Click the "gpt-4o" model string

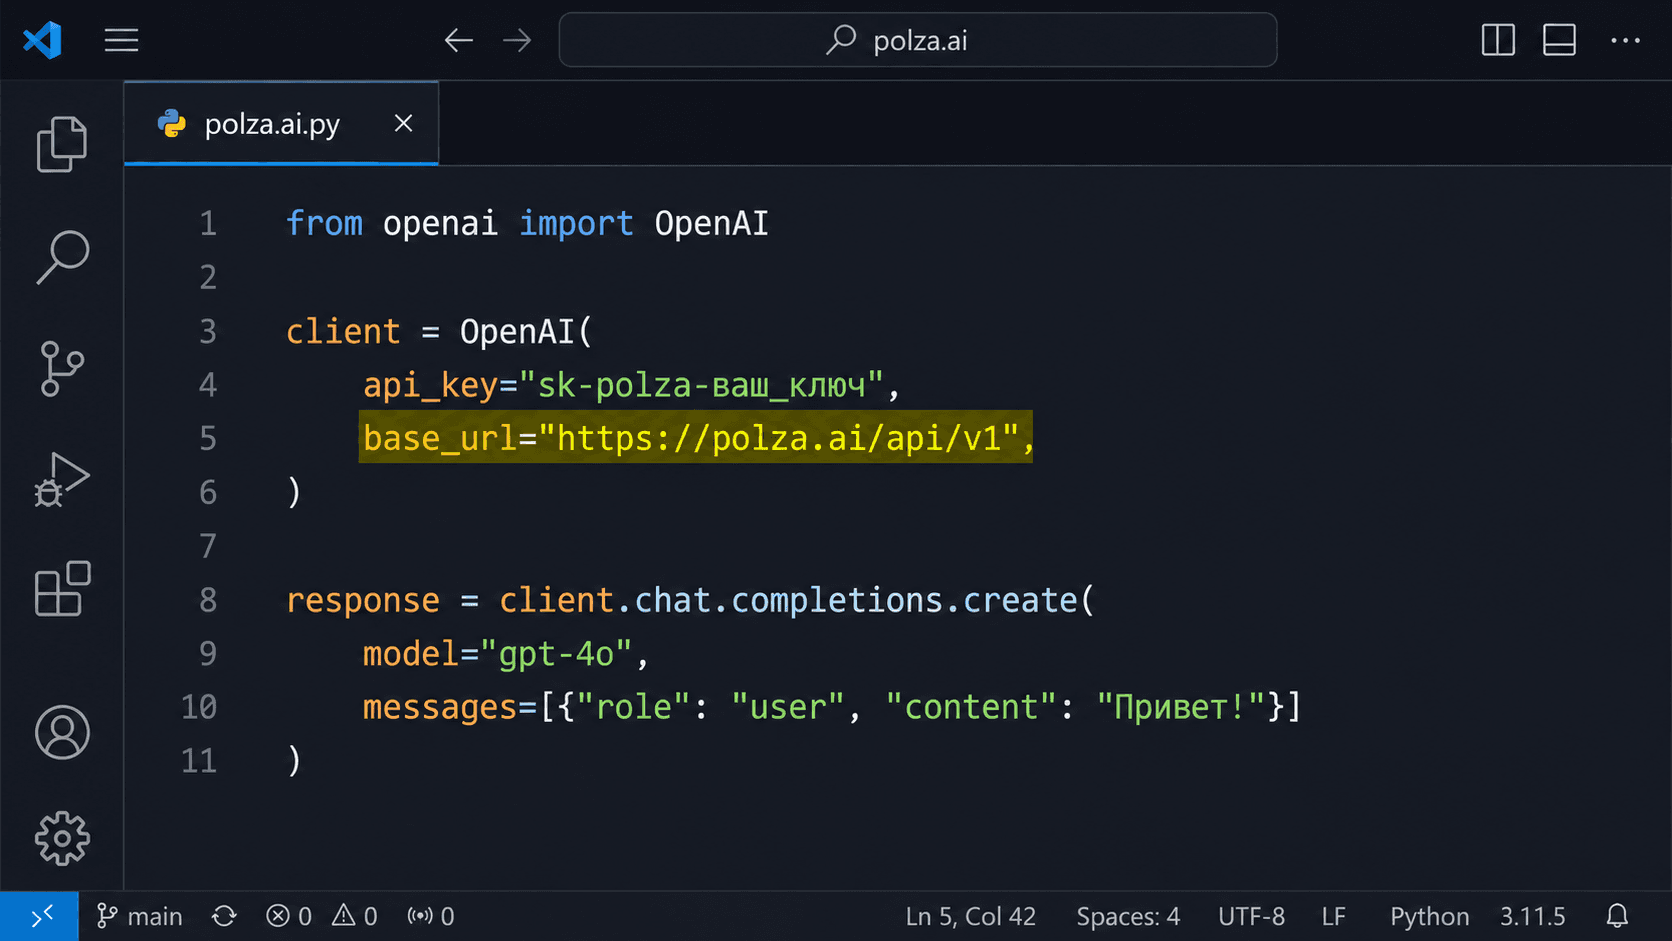tap(556, 654)
